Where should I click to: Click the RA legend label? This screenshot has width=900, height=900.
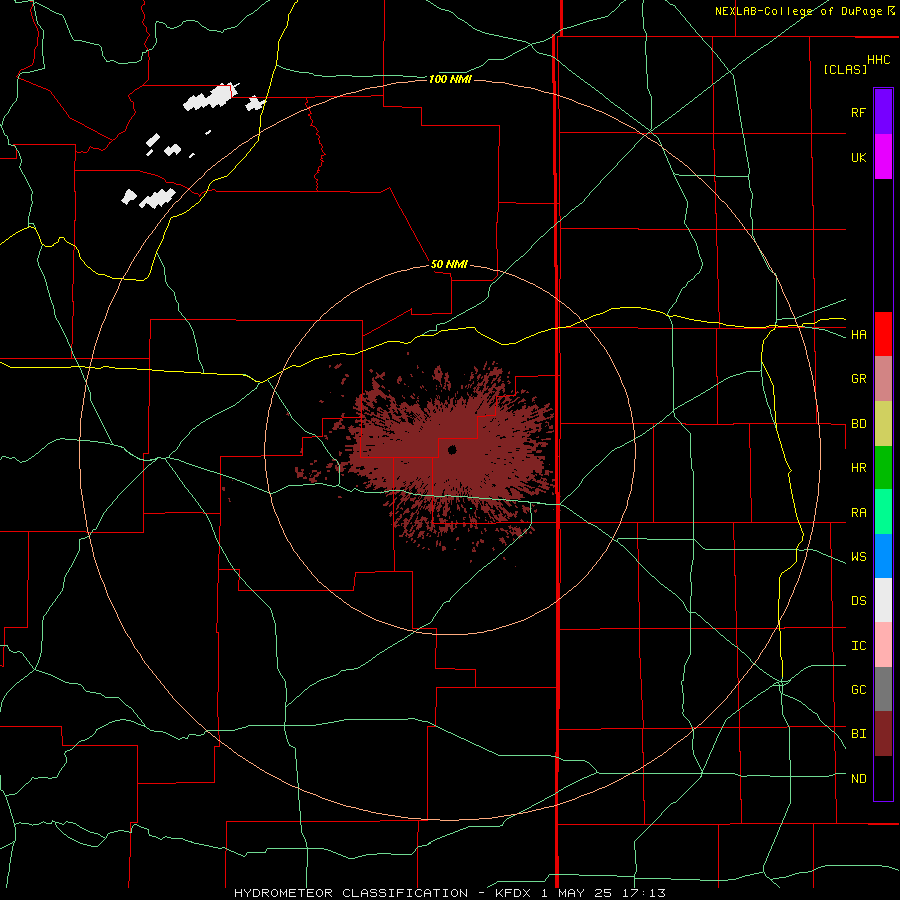tap(858, 513)
